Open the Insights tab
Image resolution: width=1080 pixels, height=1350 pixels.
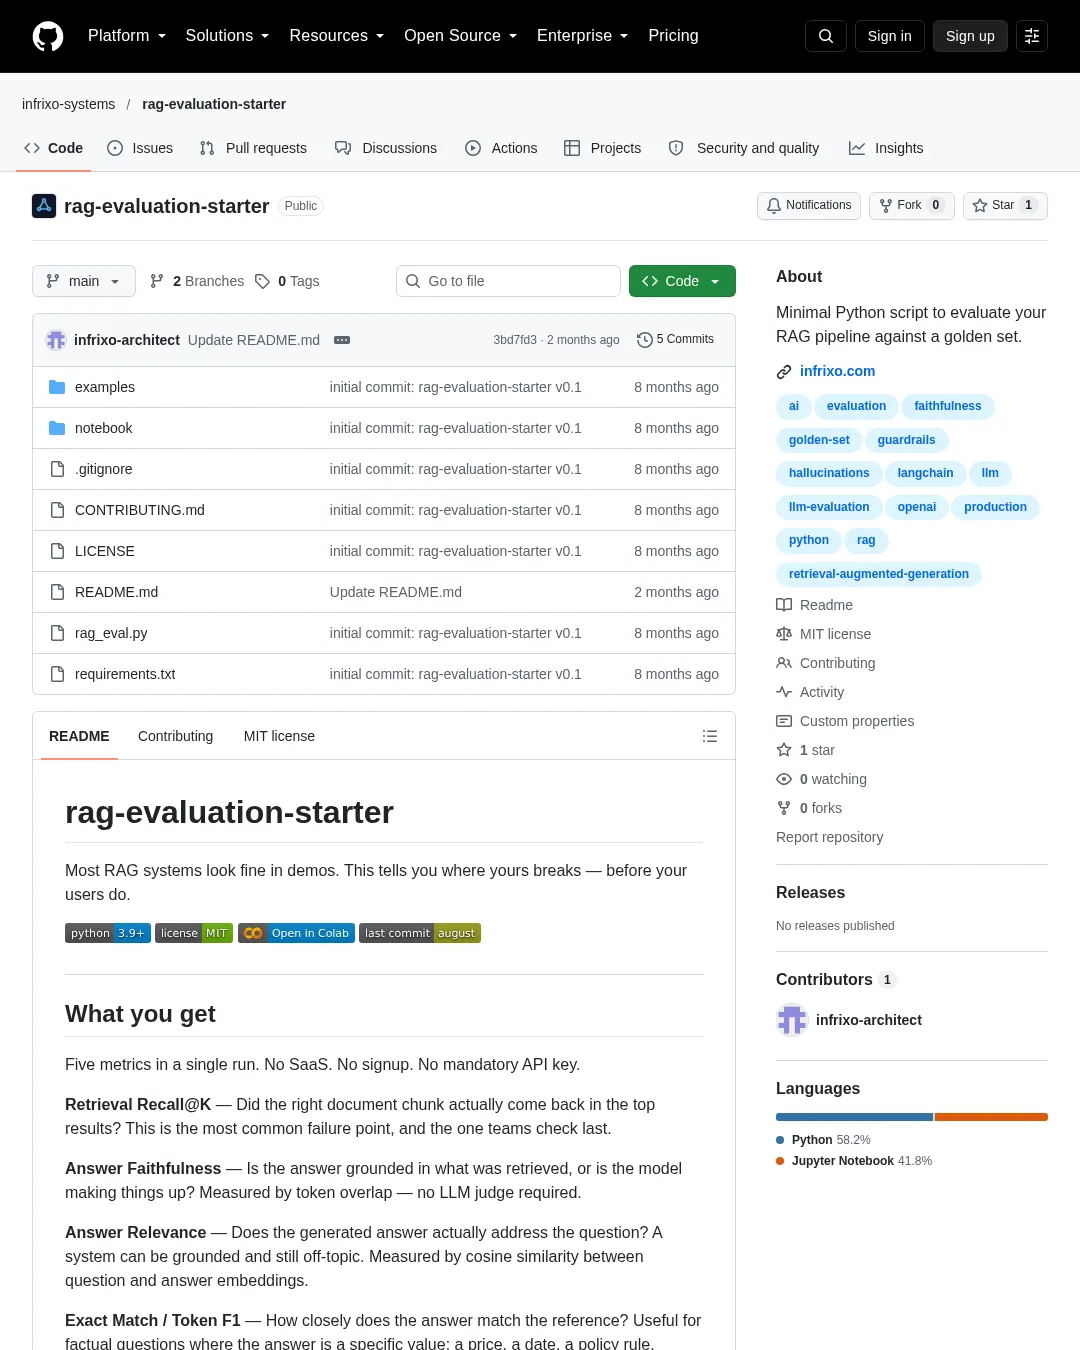pyautogui.click(x=886, y=148)
